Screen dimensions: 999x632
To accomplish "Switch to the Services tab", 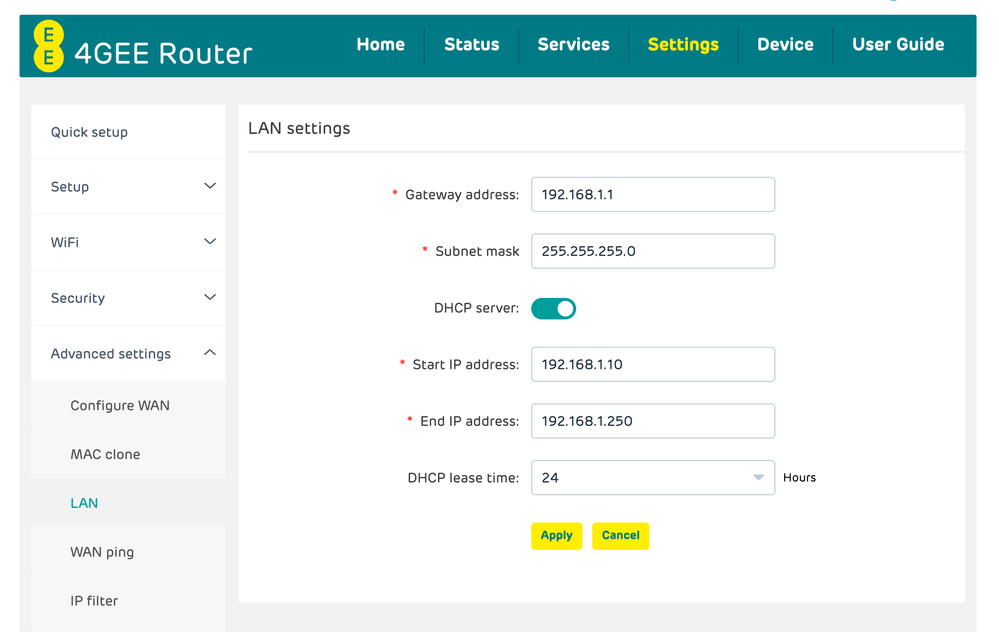I will 573,44.
